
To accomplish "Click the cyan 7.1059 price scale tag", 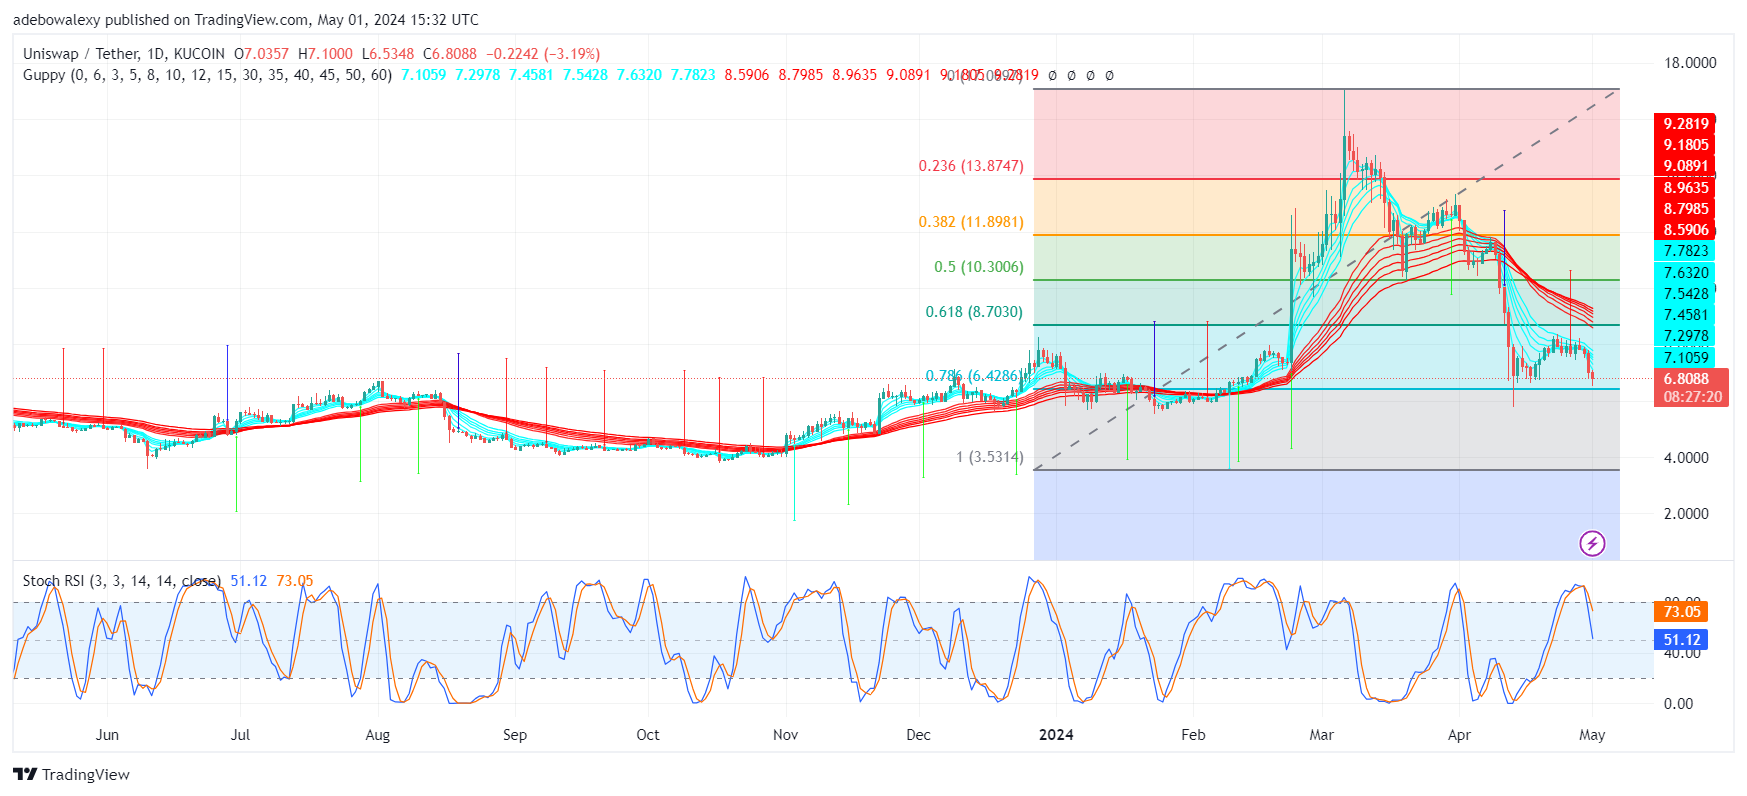I will coord(1686,357).
